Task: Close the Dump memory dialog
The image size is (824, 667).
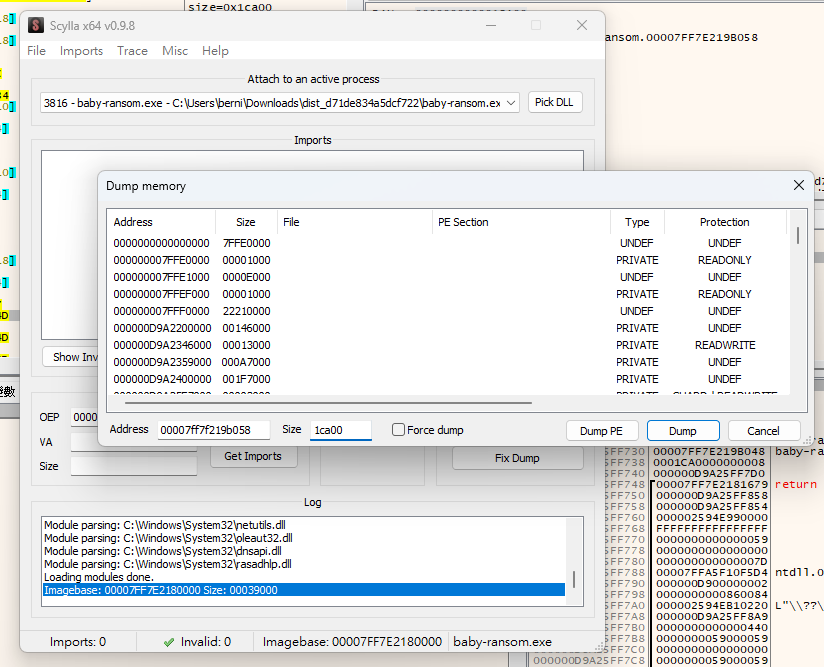Action: (799, 185)
